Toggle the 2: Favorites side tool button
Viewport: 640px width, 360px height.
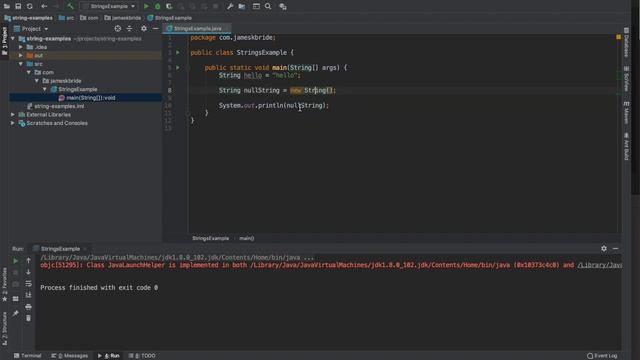coord(4,285)
